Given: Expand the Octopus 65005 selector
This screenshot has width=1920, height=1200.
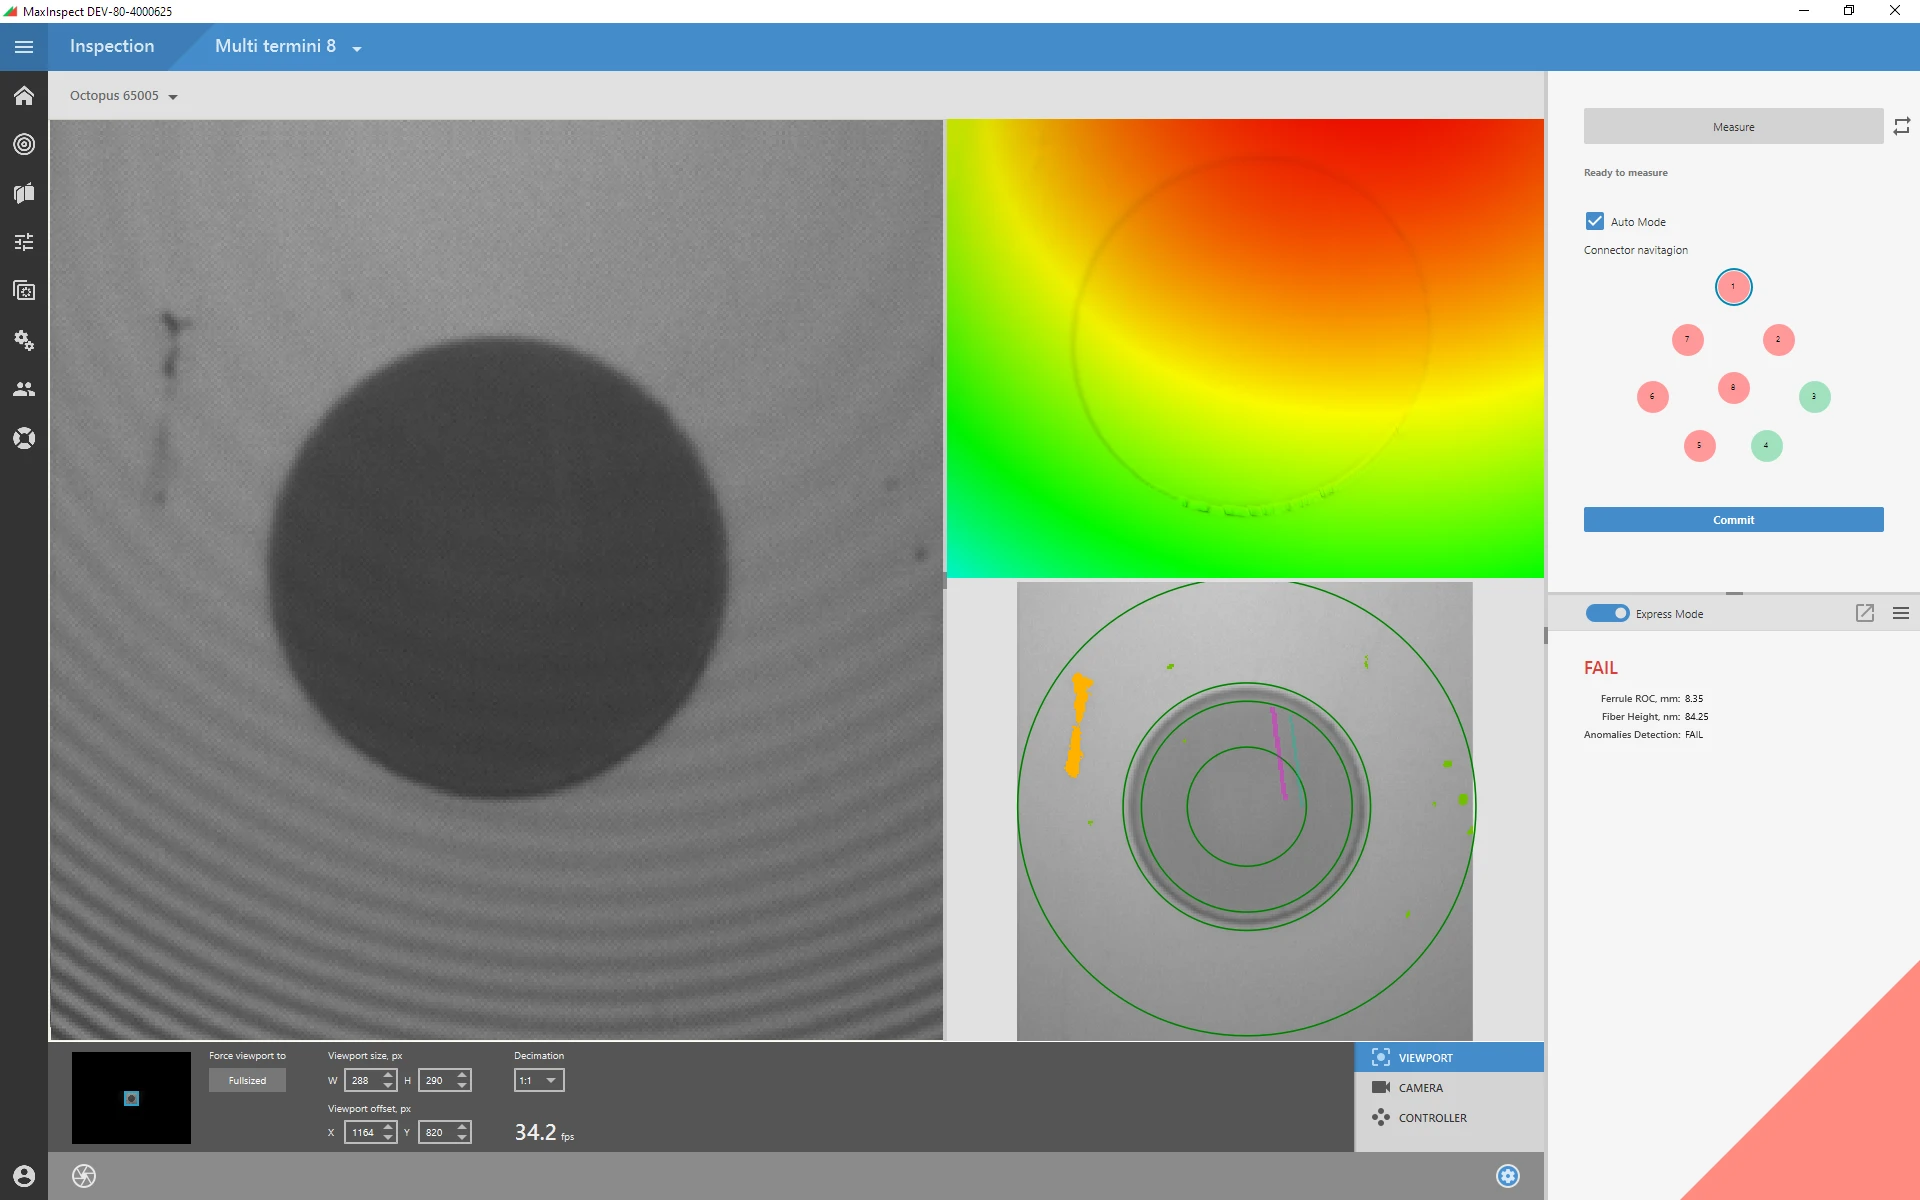Looking at the screenshot, I should coord(172,95).
